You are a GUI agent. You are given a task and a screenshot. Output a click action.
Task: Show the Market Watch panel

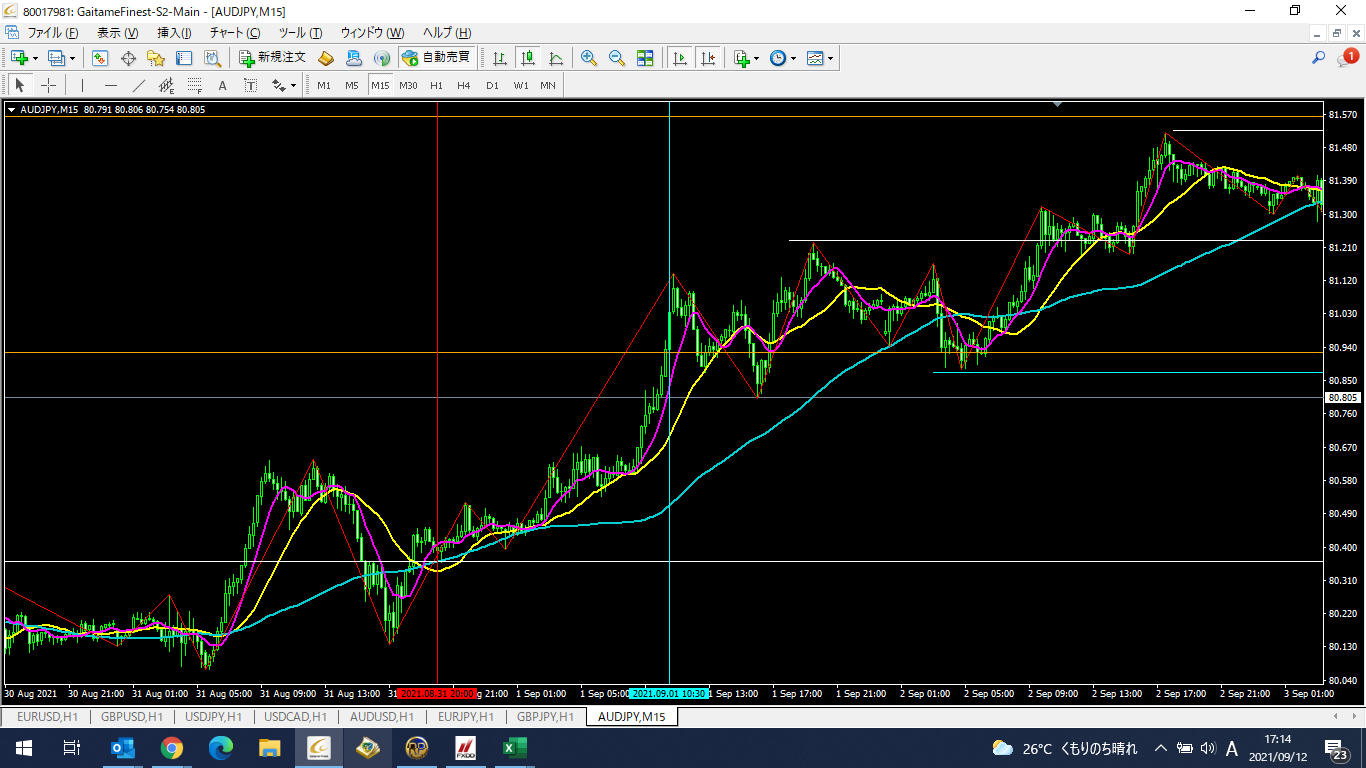point(100,58)
